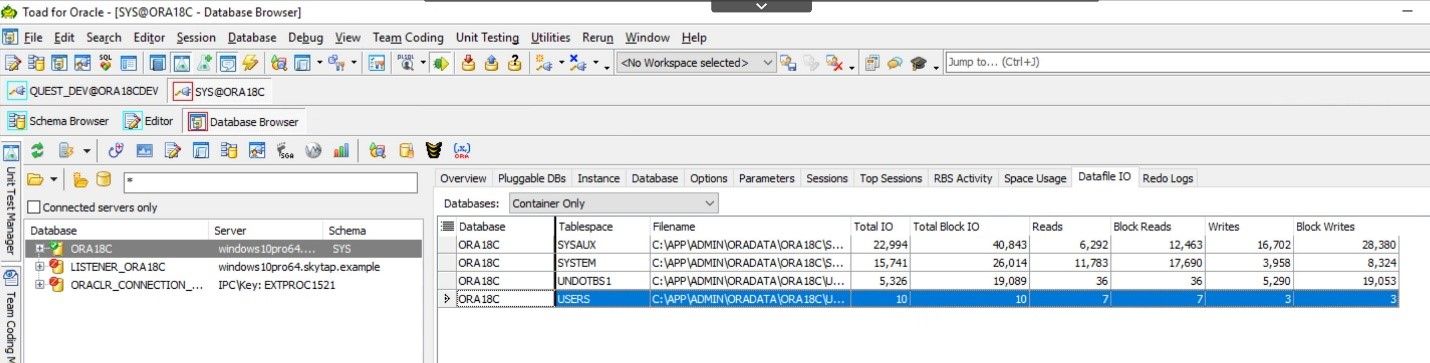Open the Session menu

196,37
